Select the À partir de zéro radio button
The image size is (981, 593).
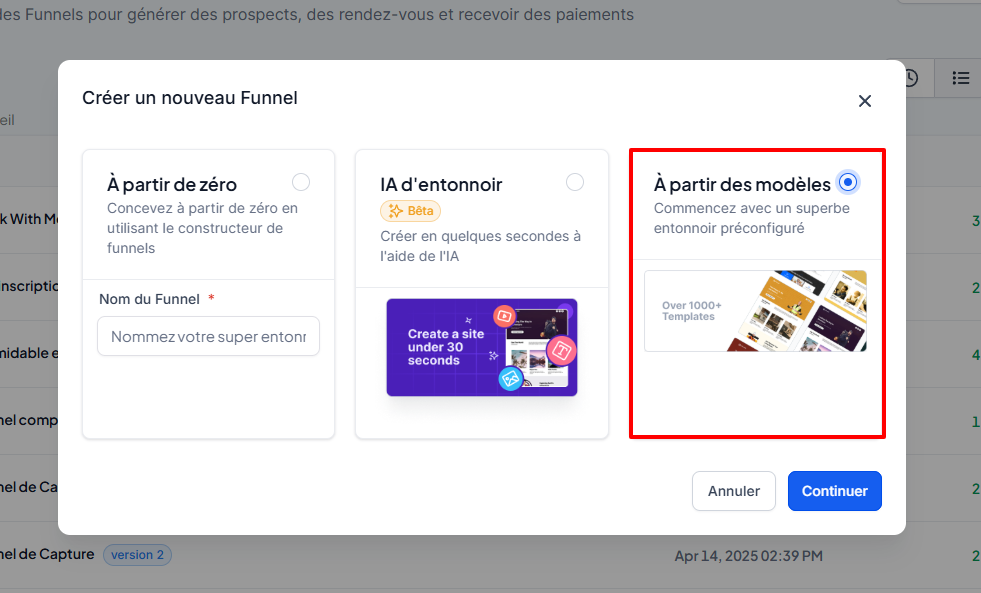[x=301, y=182]
